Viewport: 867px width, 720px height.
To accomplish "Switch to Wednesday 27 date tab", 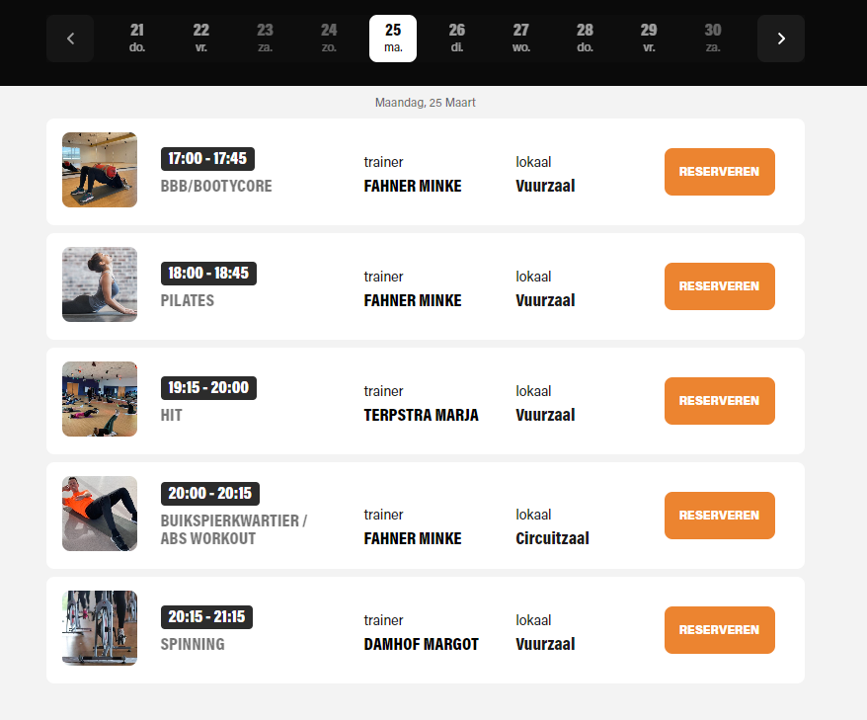I will tap(521, 38).
